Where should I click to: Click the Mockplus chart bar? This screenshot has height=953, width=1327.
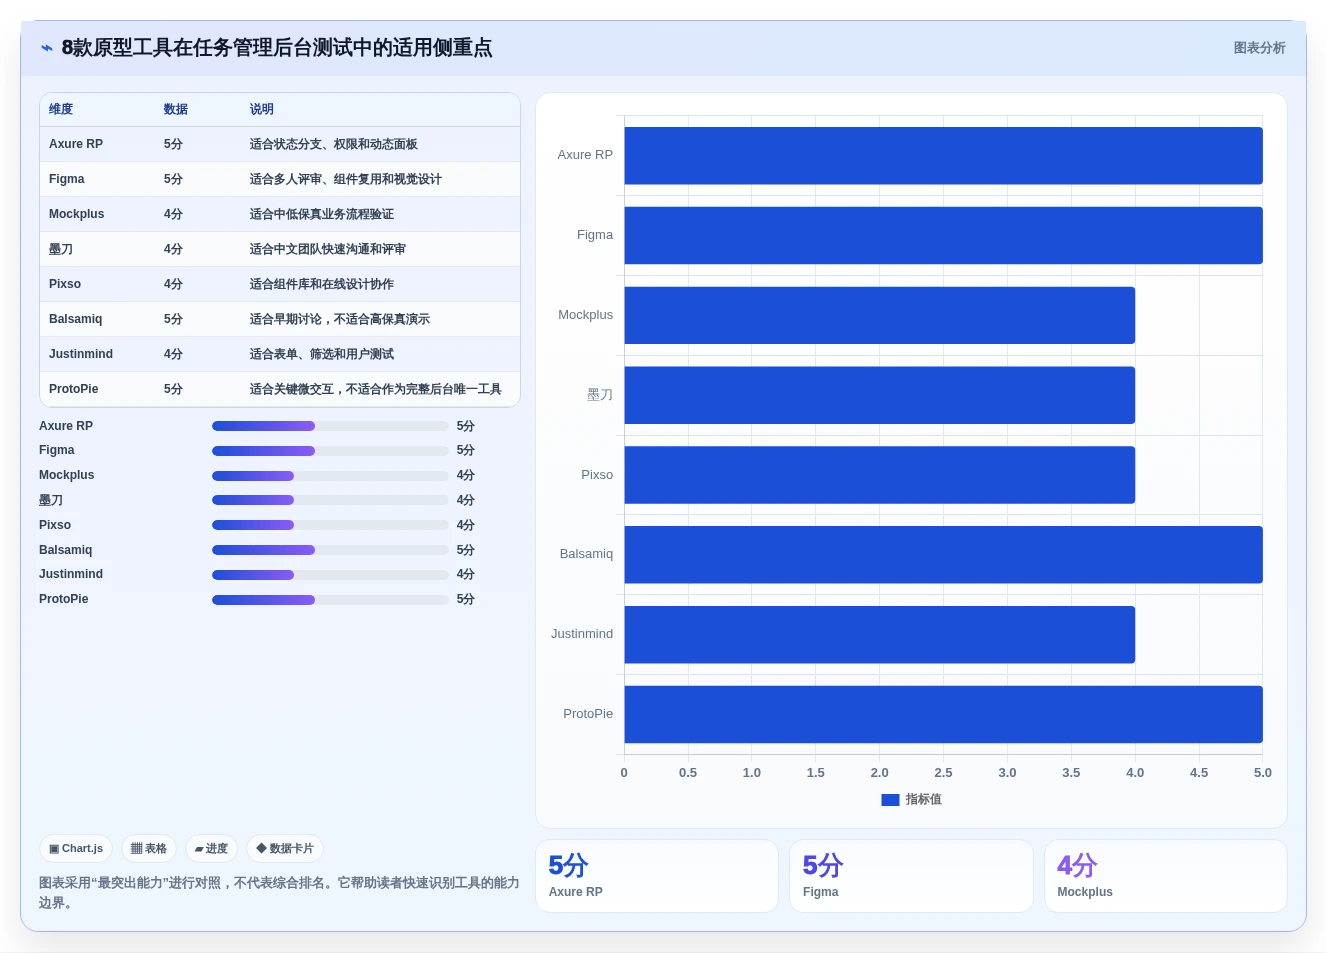pos(879,315)
